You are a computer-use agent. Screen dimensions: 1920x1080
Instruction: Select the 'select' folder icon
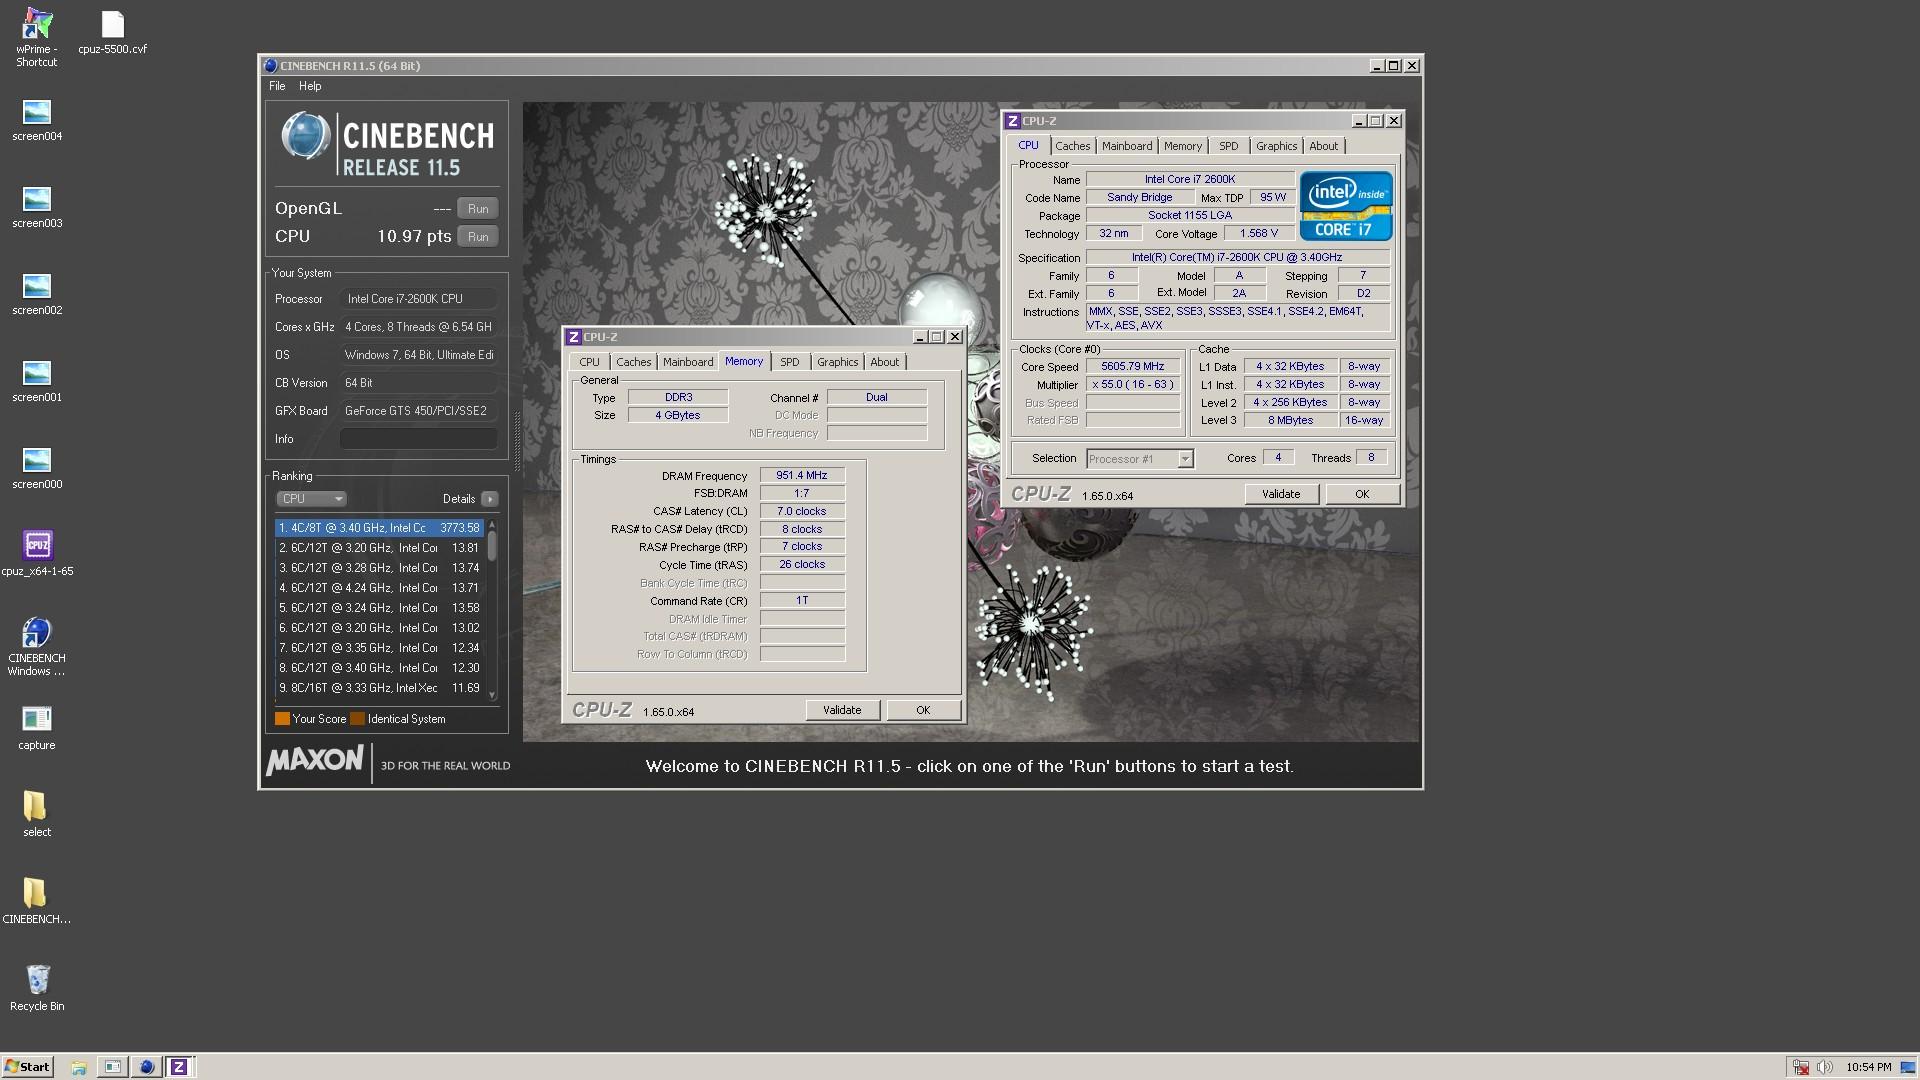pyautogui.click(x=37, y=815)
